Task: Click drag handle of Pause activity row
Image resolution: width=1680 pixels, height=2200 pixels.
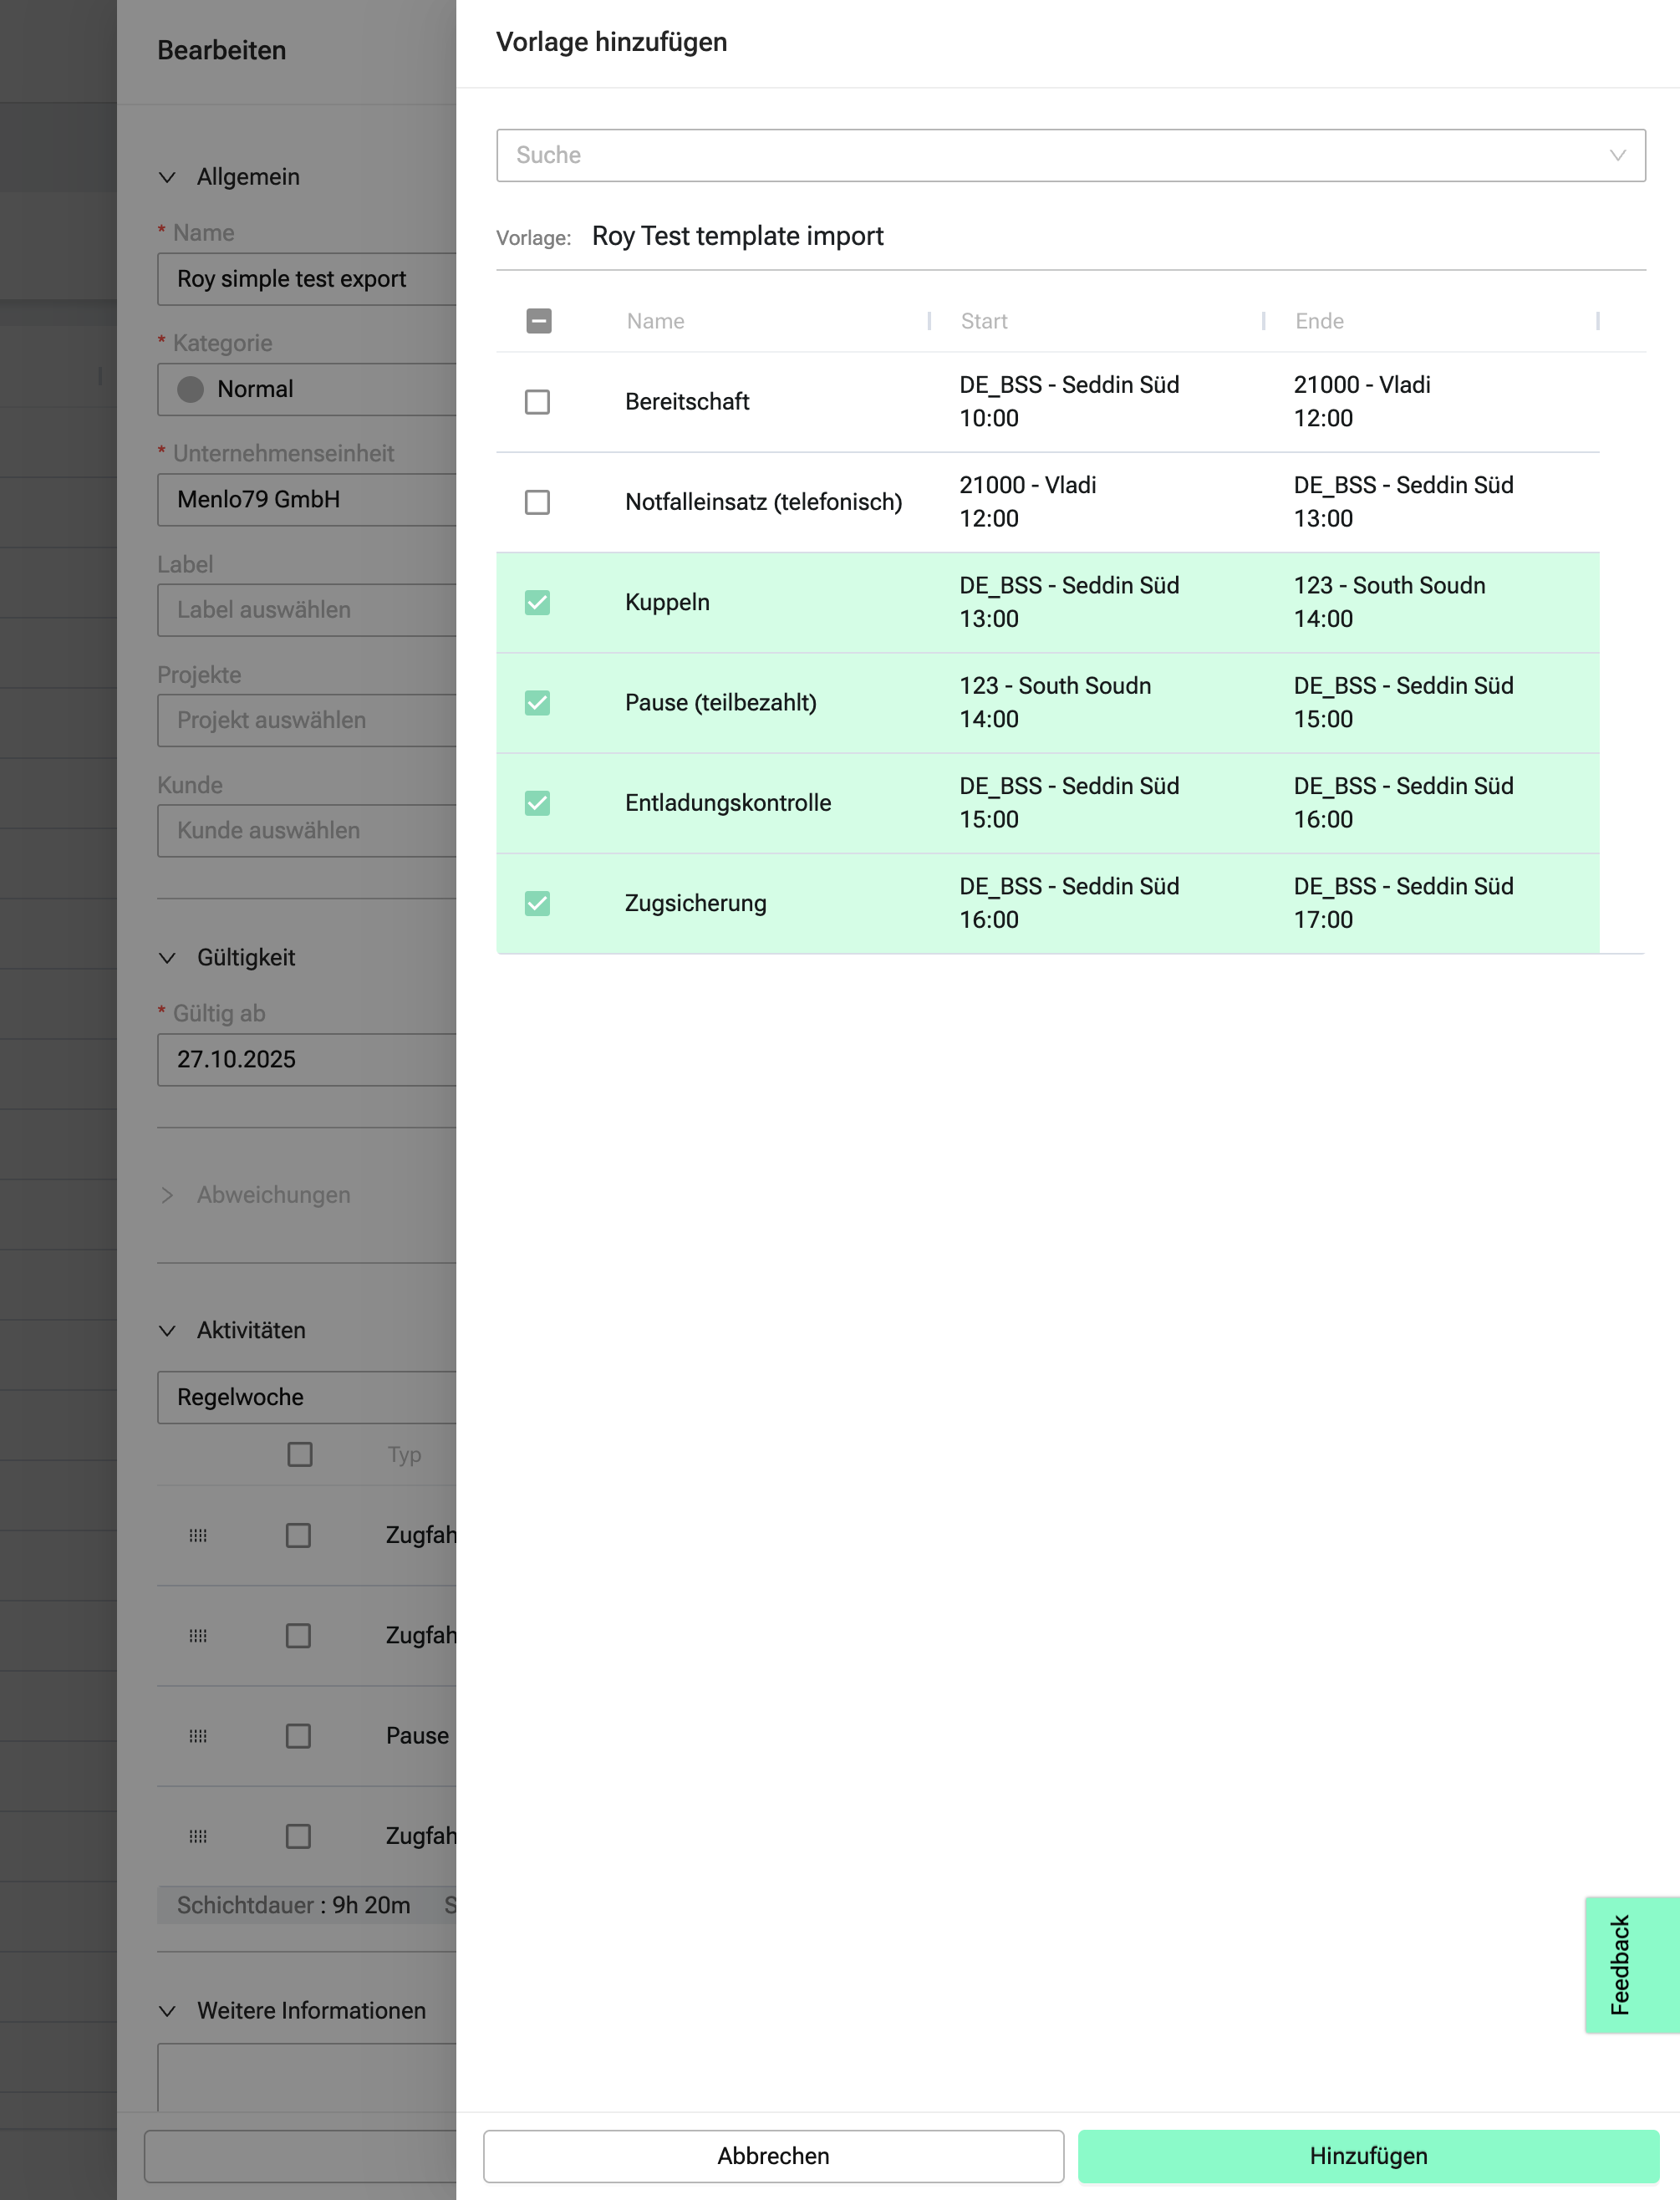Action: click(x=198, y=1736)
